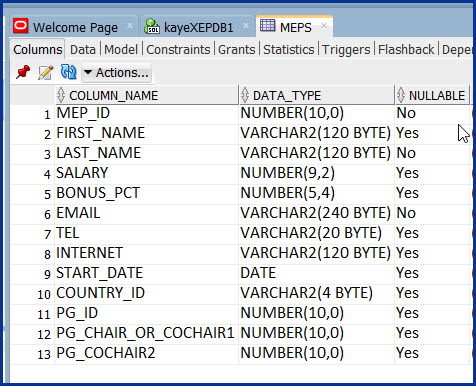Open the Data sub-tab
The height and width of the screenshot is (386, 476).
point(83,50)
